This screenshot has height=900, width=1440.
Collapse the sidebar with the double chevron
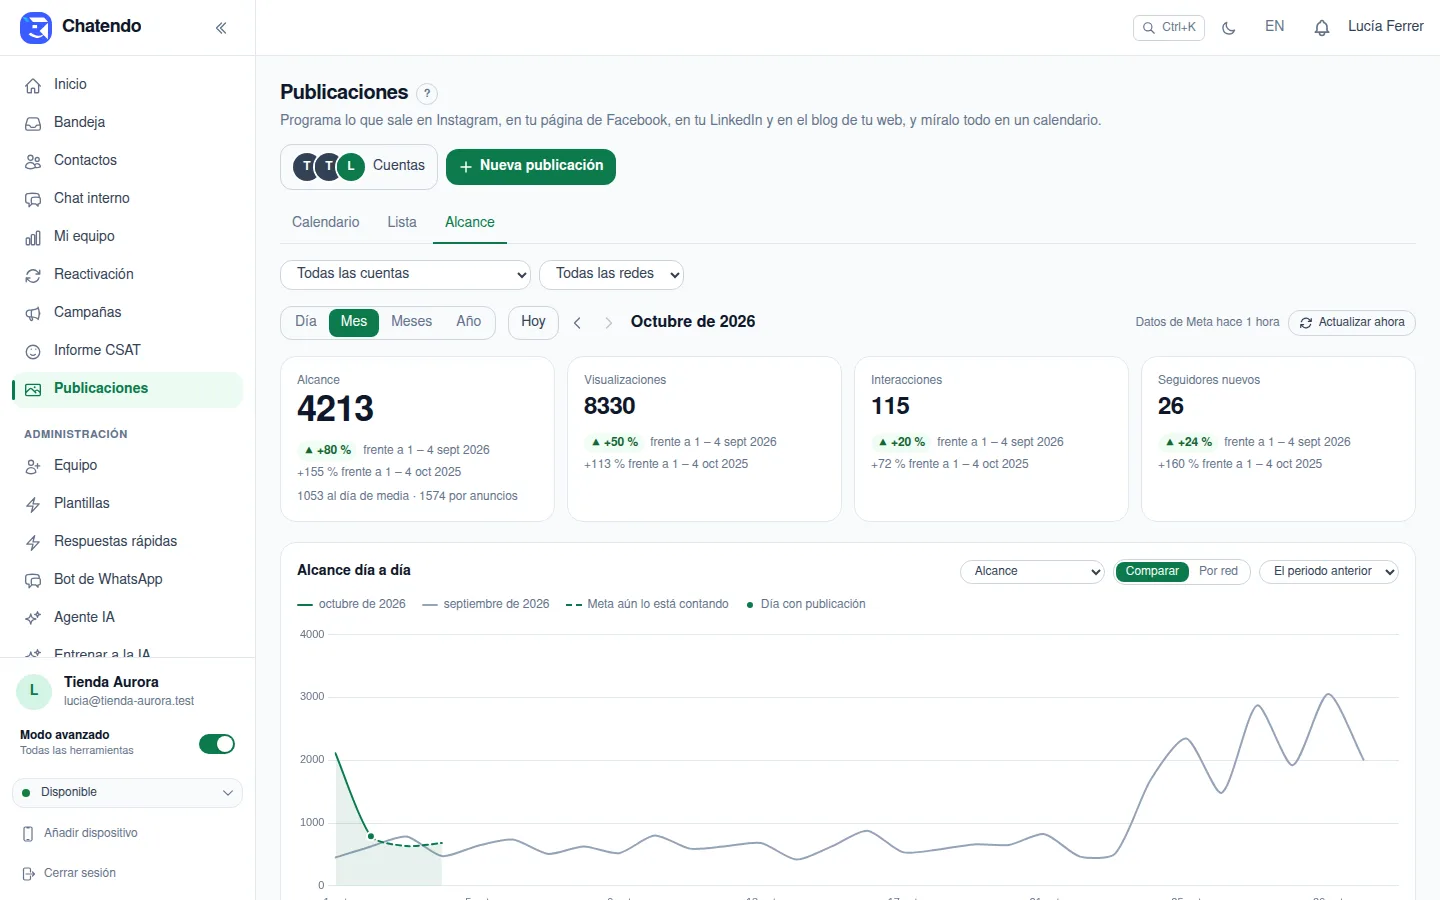[x=221, y=28]
